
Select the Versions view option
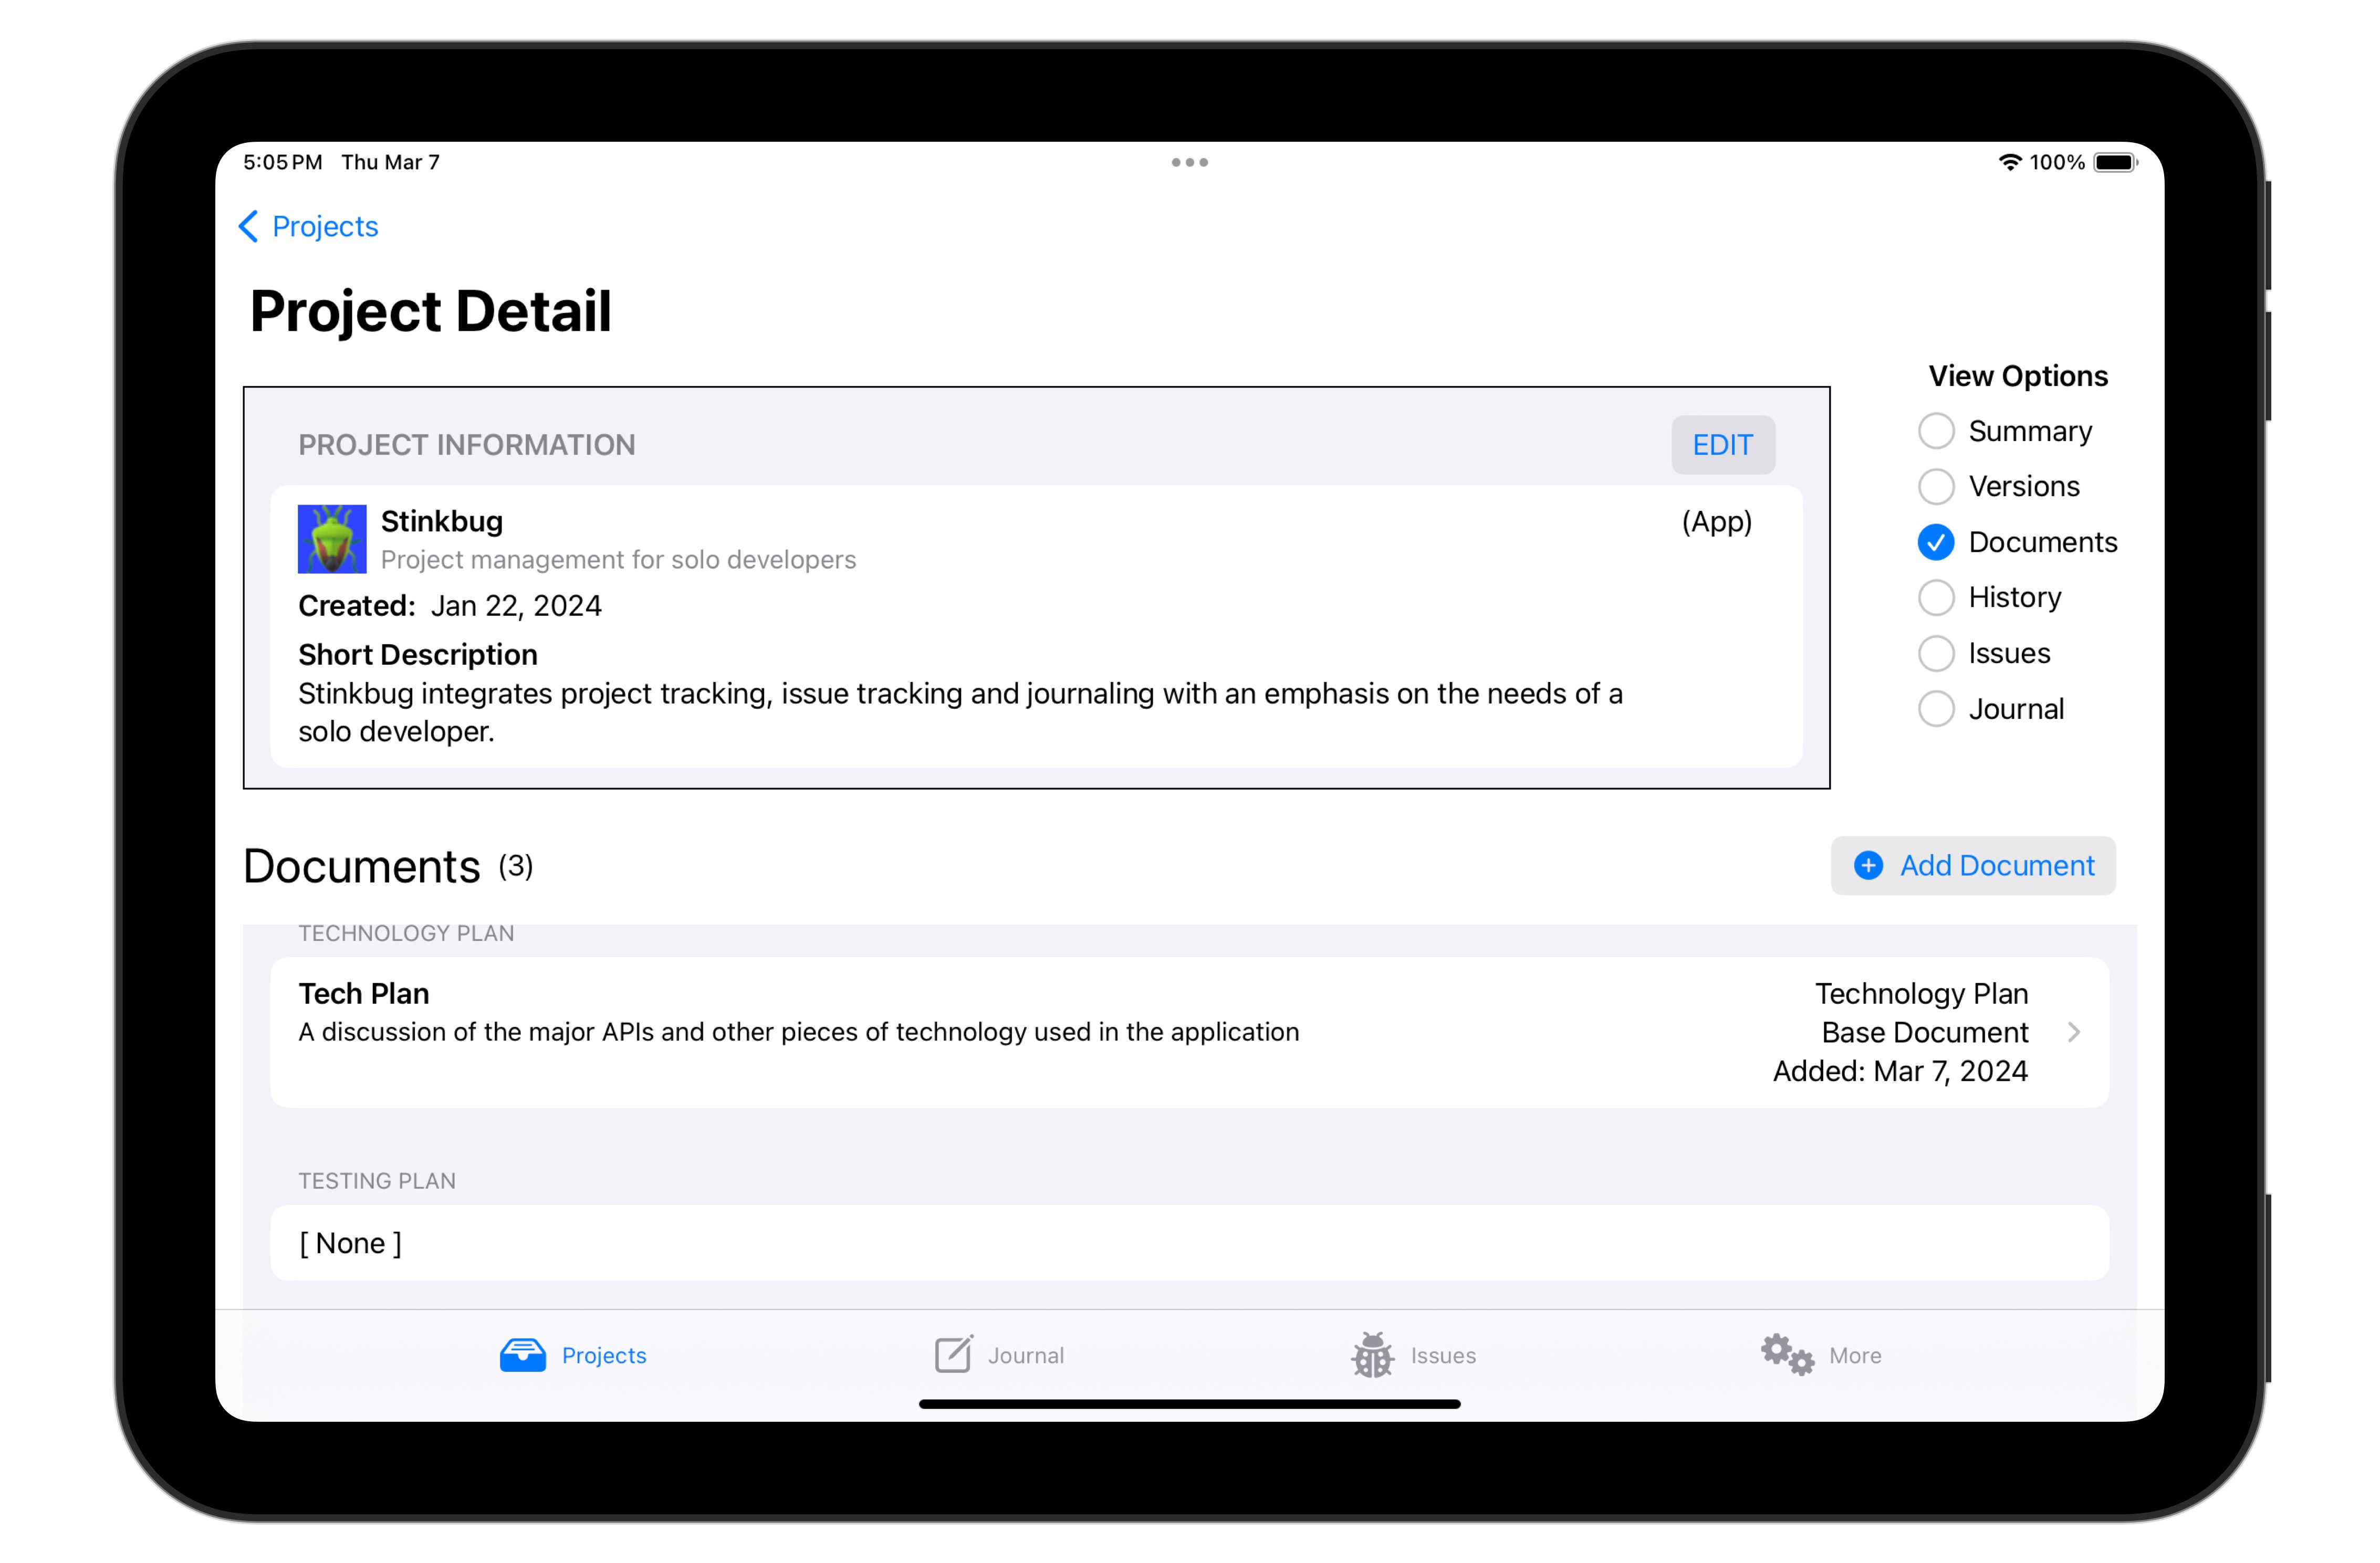click(x=1936, y=487)
